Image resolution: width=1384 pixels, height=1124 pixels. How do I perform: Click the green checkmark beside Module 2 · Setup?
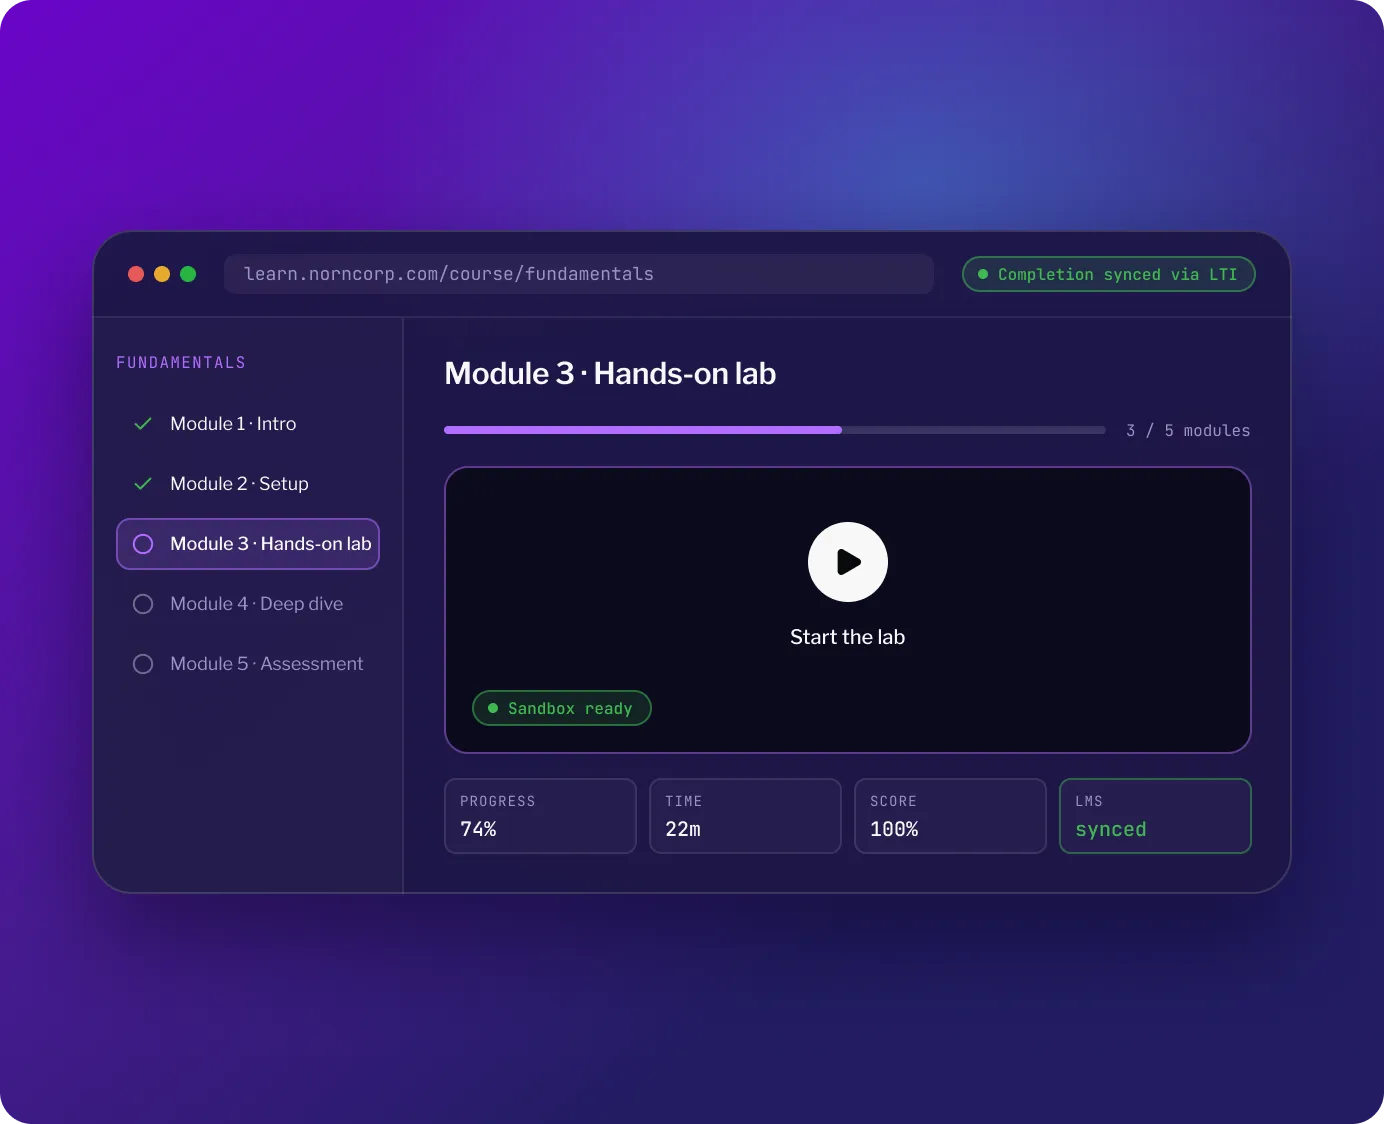[x=143, y=484]
